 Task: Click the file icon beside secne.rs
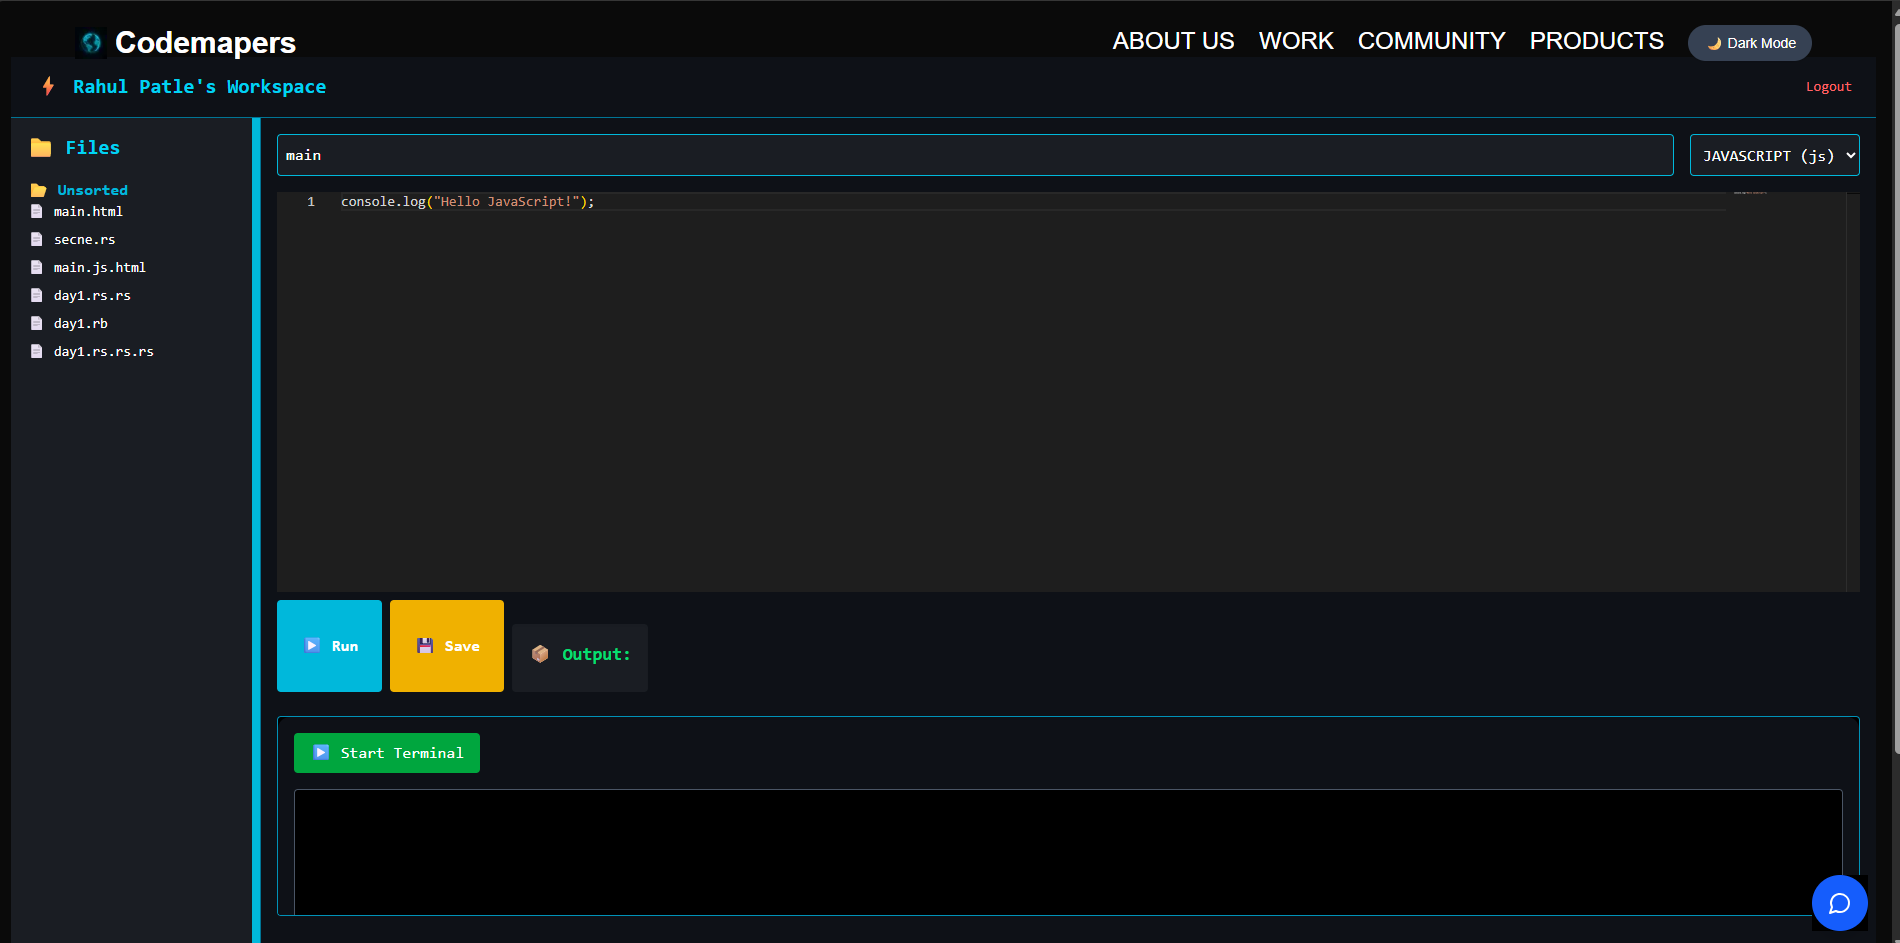pos(37,240)
